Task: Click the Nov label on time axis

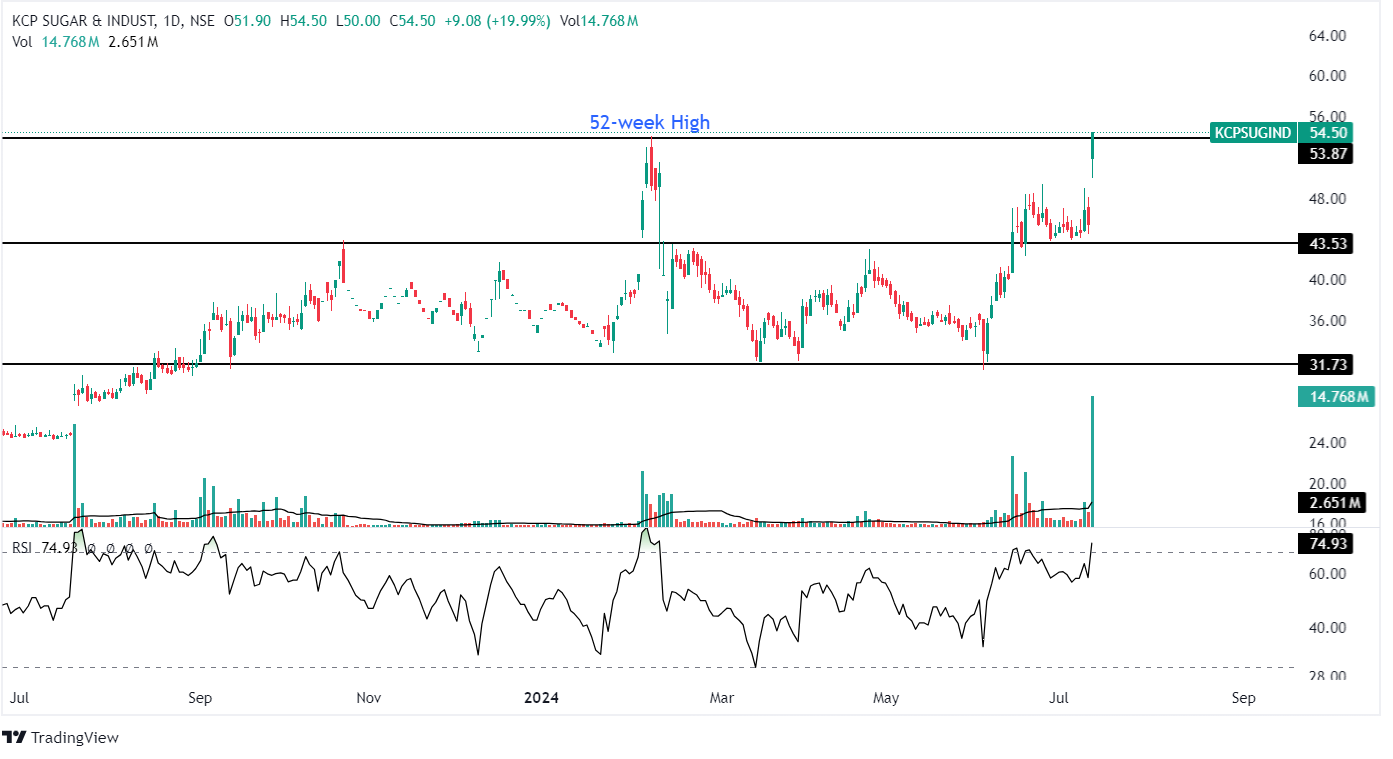Action: pos(369,696)
